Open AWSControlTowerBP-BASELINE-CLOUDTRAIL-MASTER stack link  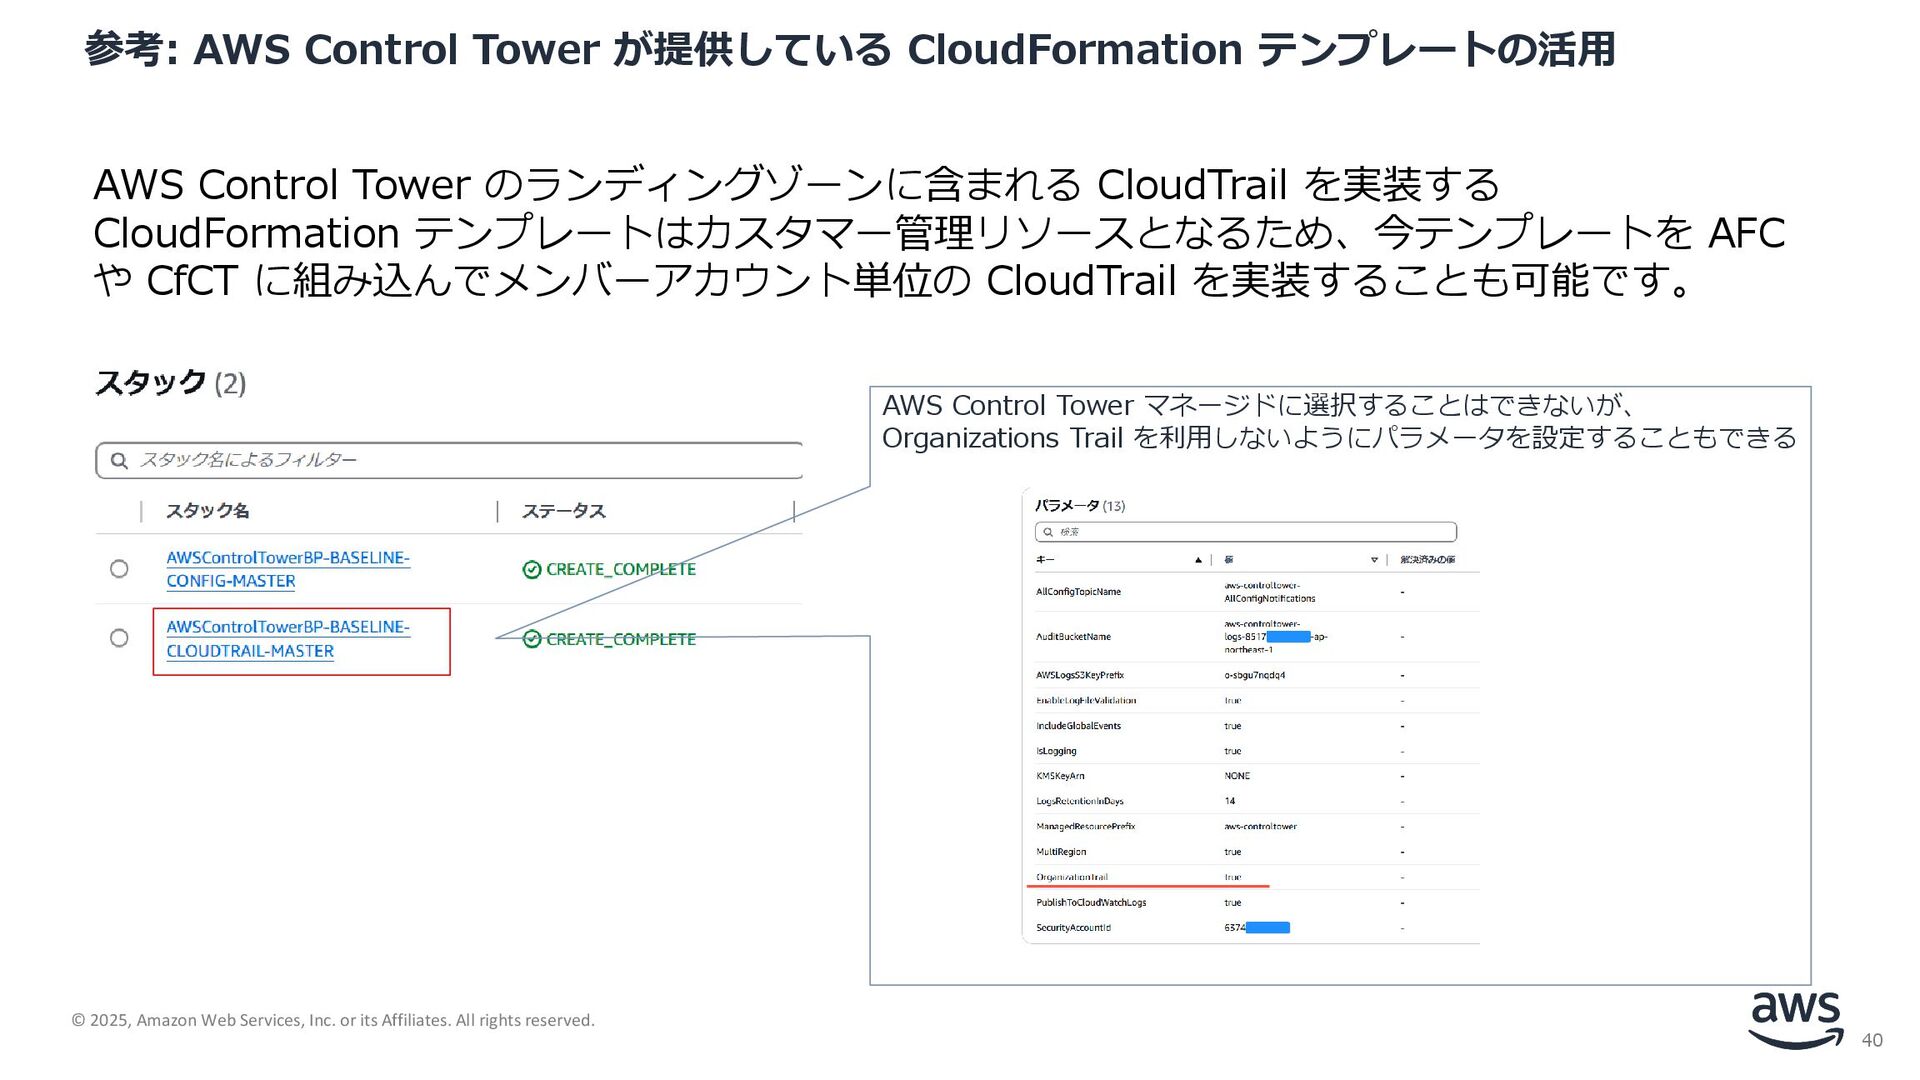(x=287, y=639)
